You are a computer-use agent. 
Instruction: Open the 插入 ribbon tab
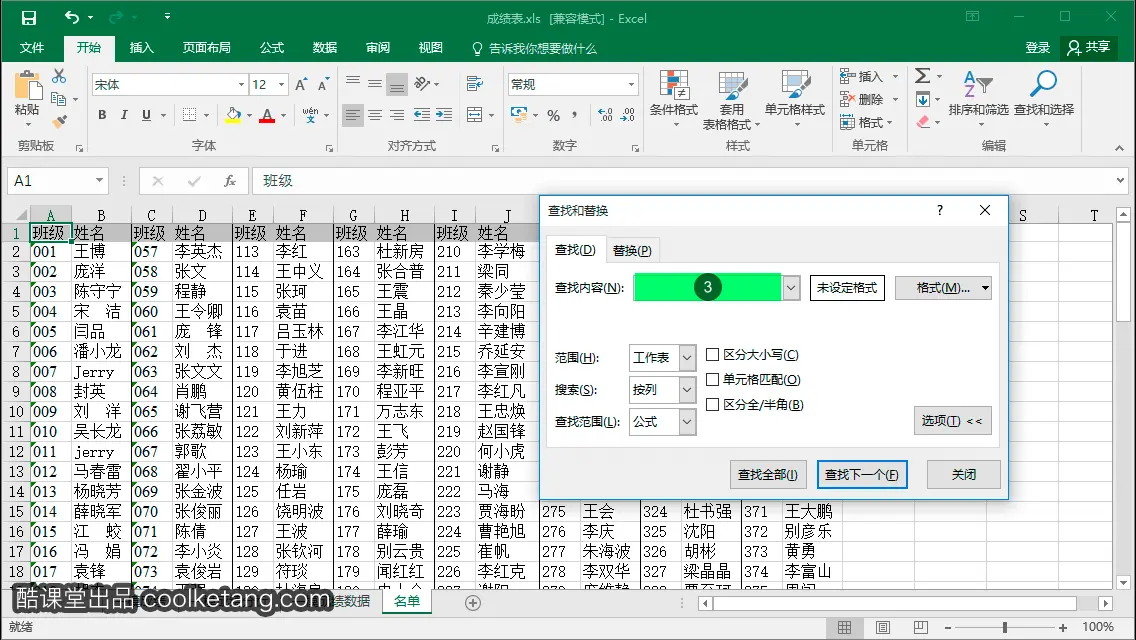coord(141,48)
